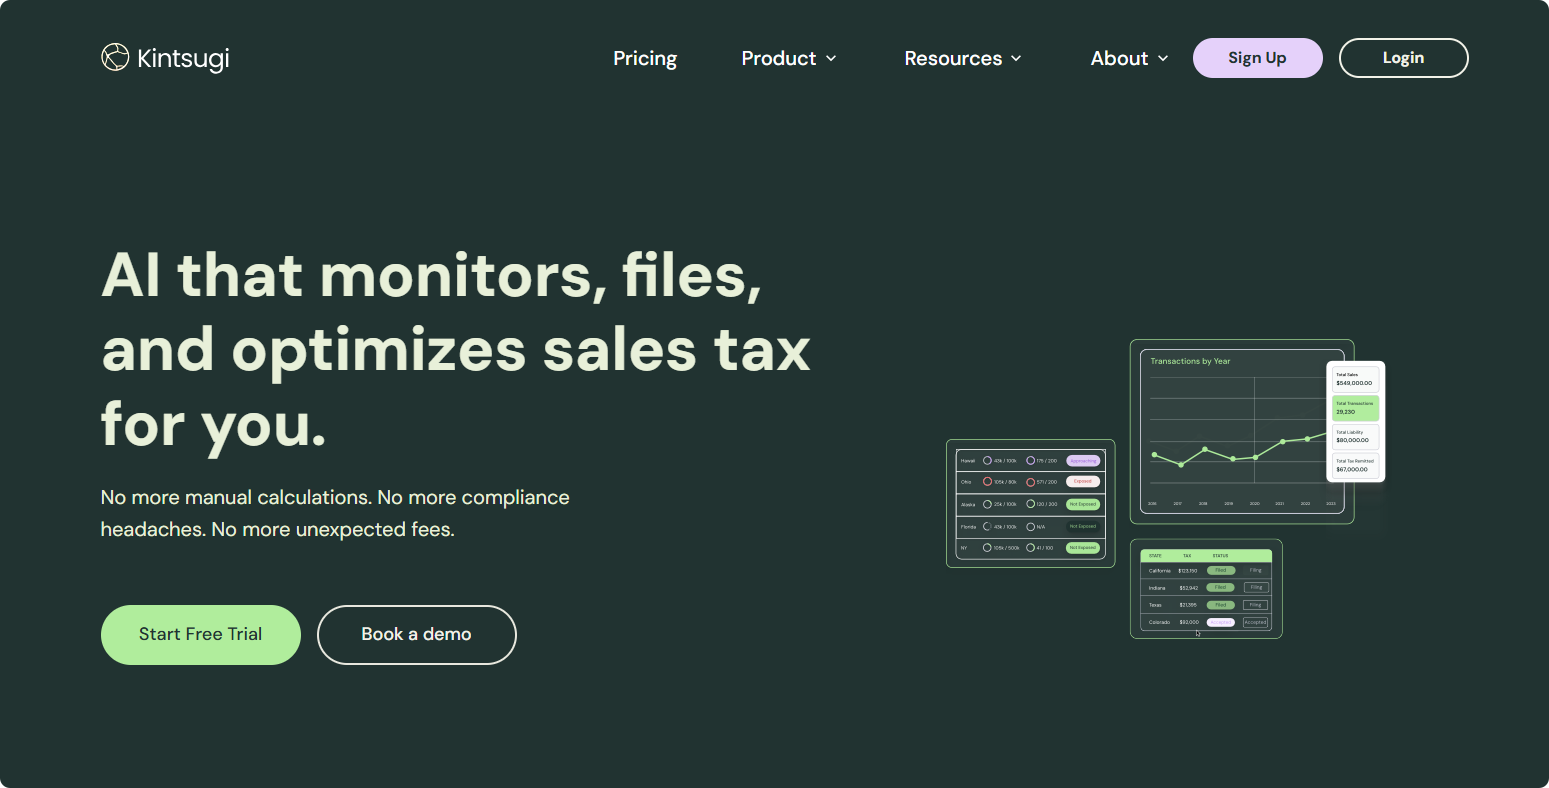Click the Kintsugi brand name text

[183, 59]
